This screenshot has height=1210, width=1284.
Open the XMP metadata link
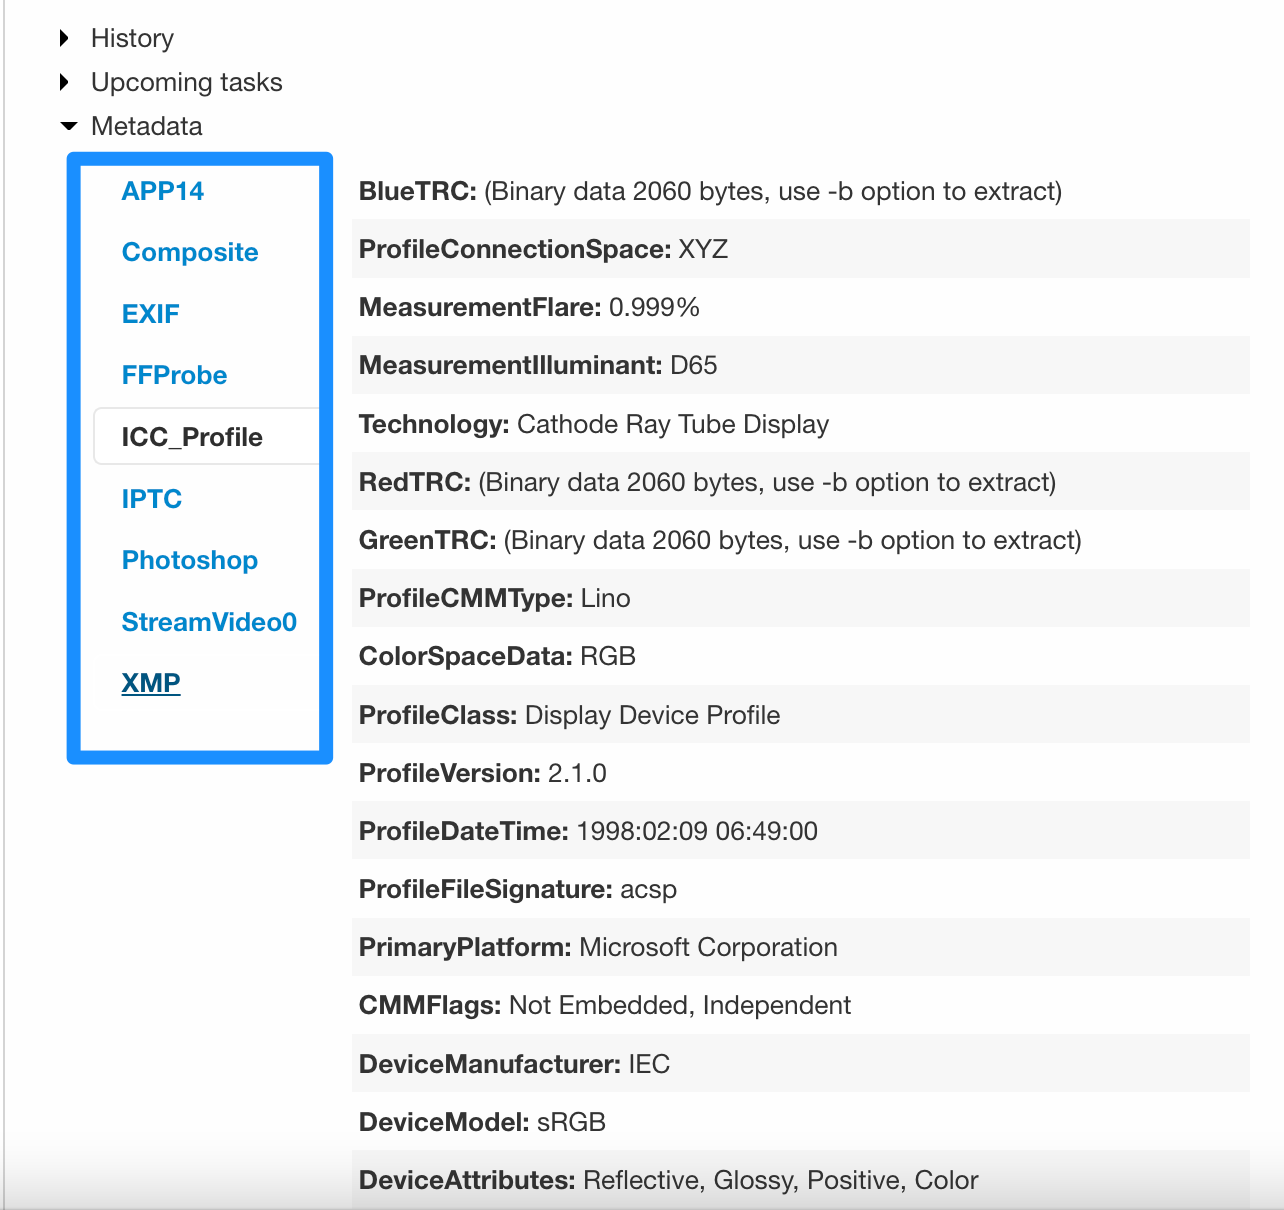tap(151, 683)
